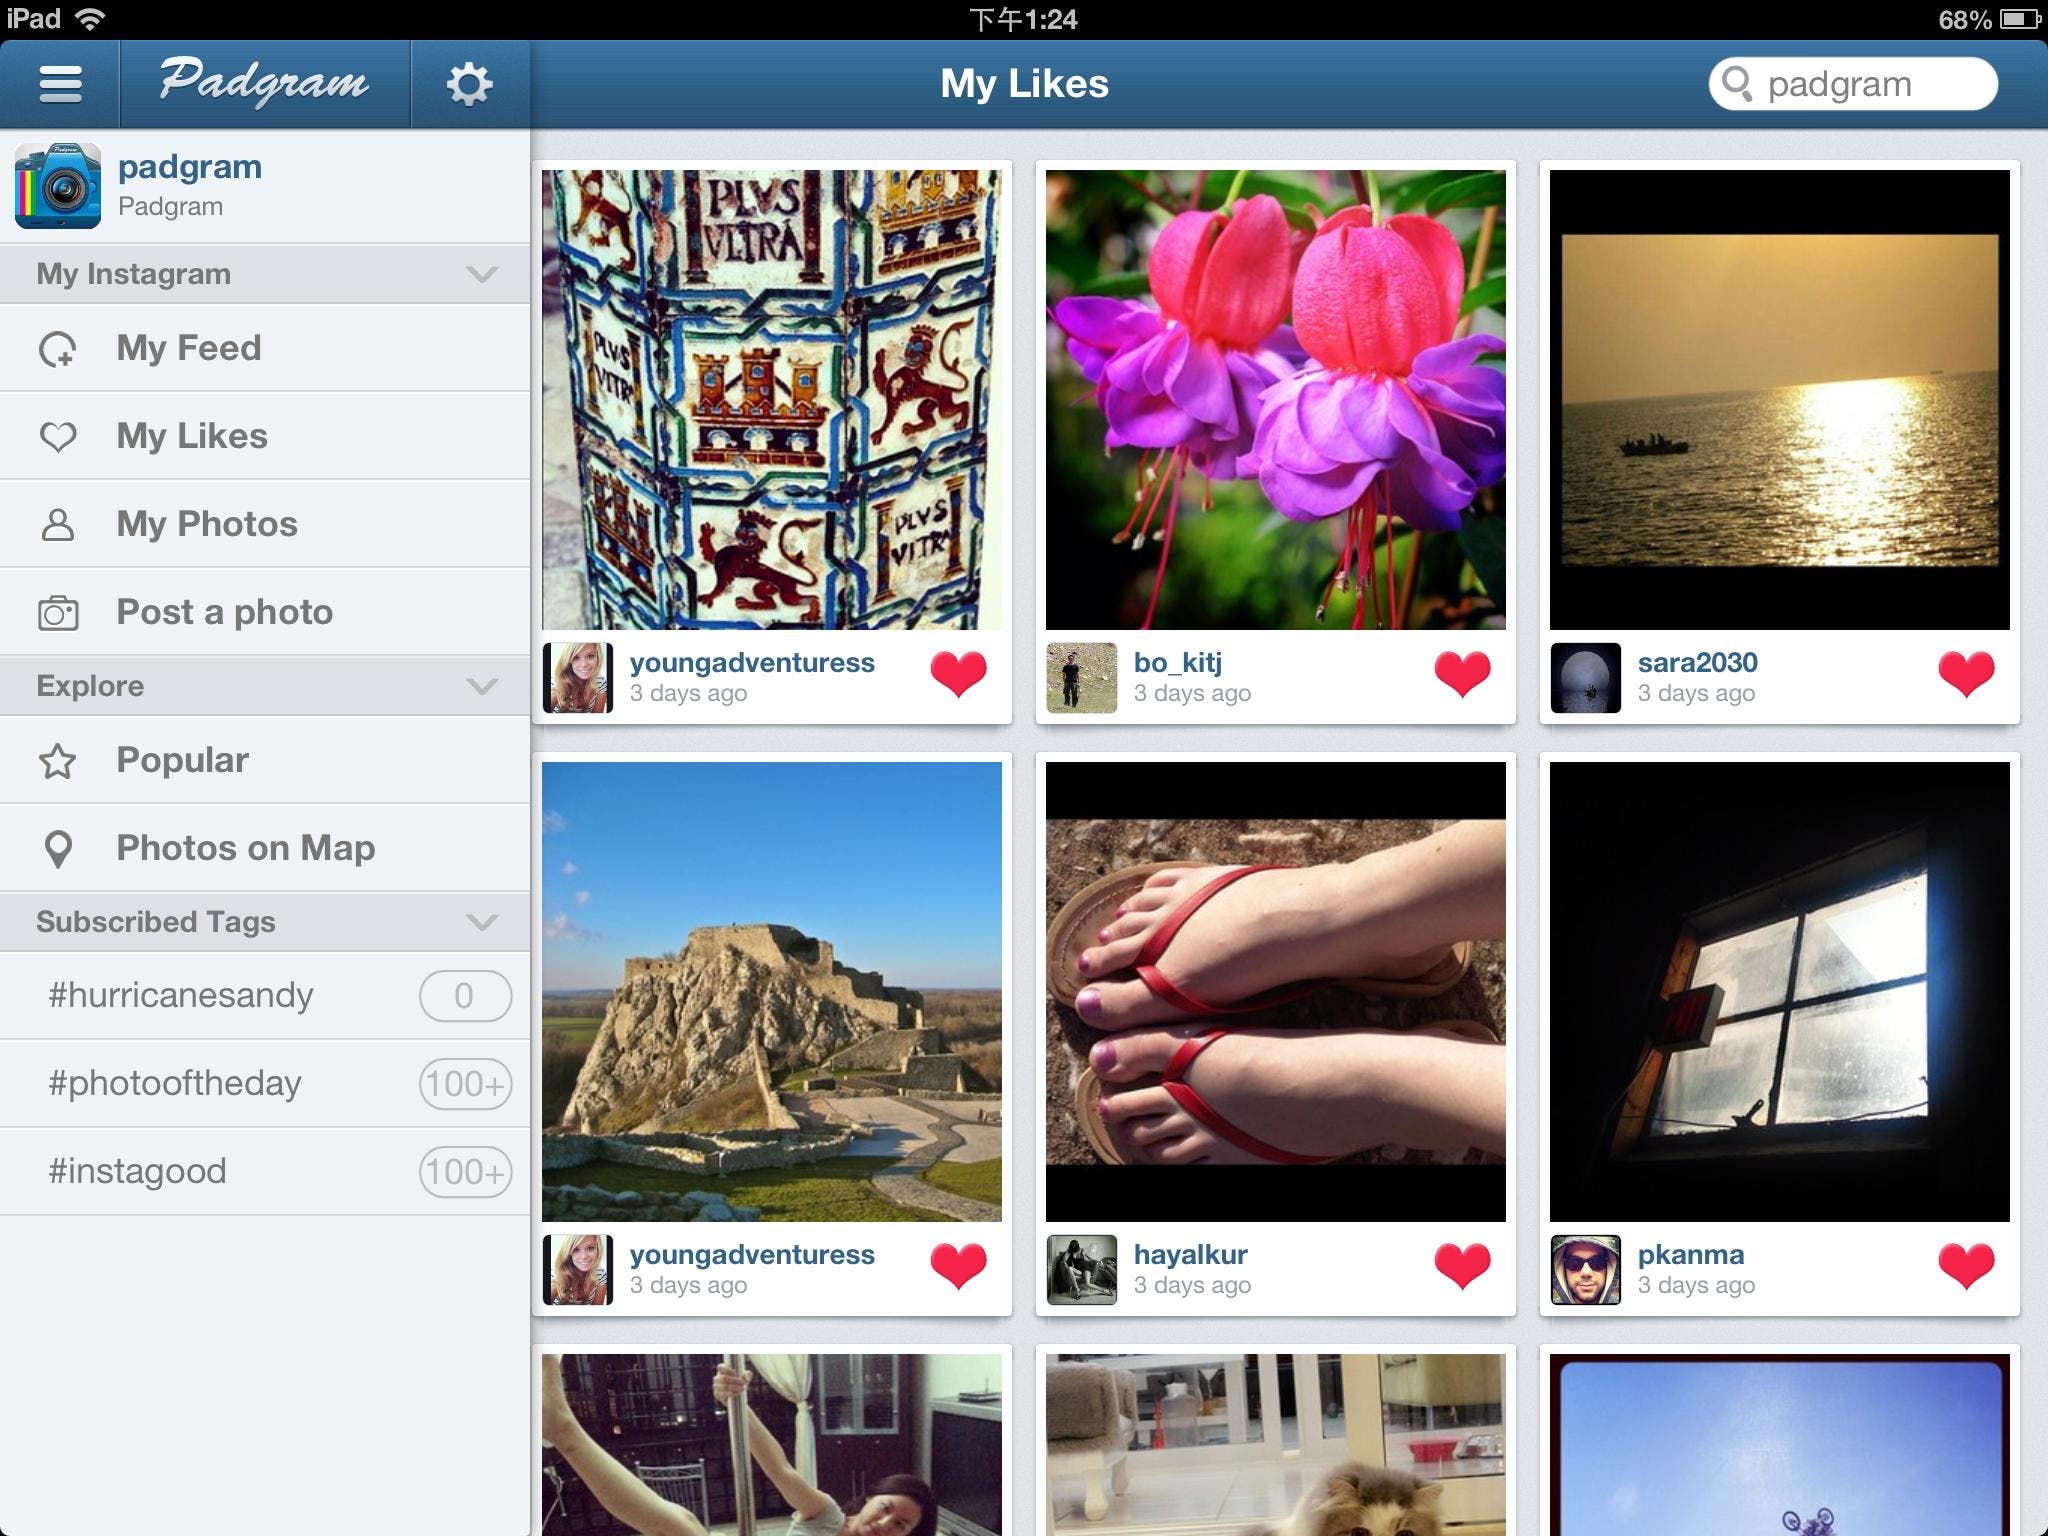The height and width of the screenshot is (1536, 2048).
Task: Open sara2030 profile avatar
Action: (1586, 678)
